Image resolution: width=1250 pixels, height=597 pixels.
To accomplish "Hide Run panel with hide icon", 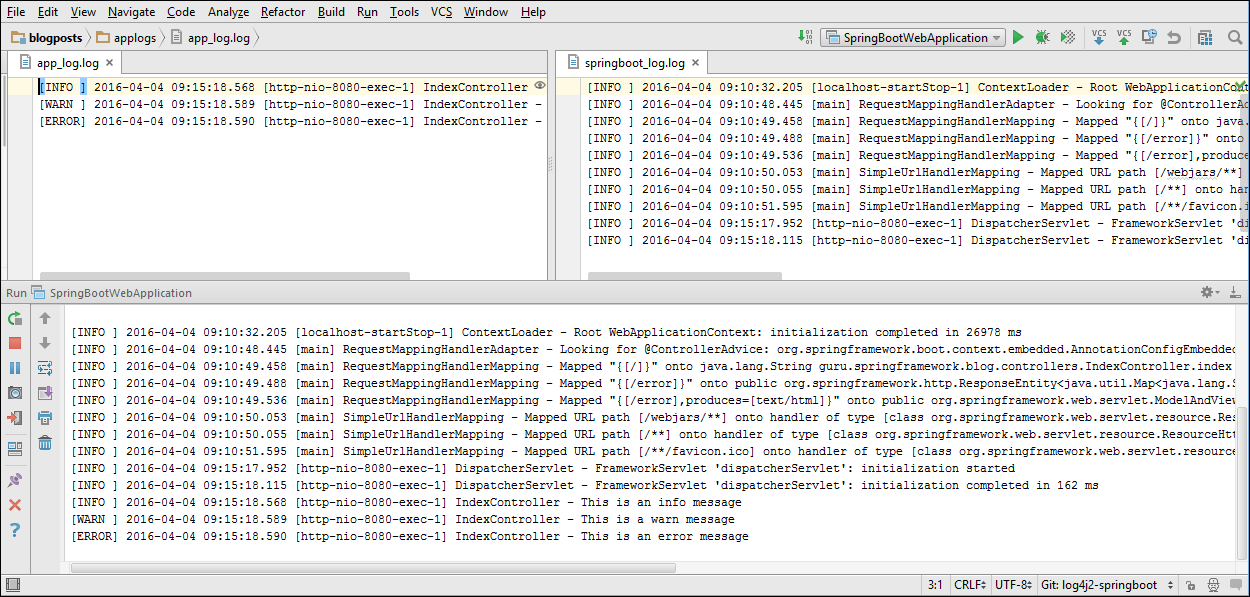I will click(x=1235, y=292).
